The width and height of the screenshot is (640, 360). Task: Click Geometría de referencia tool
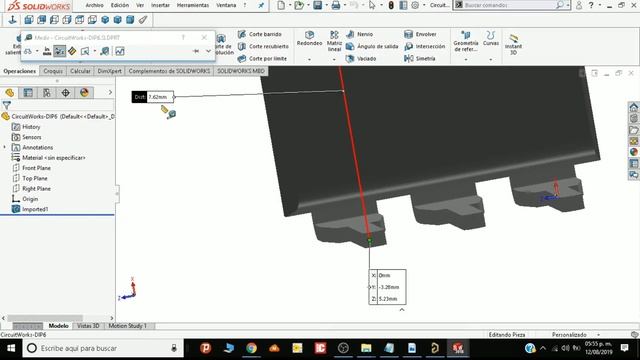click(466, 41)
